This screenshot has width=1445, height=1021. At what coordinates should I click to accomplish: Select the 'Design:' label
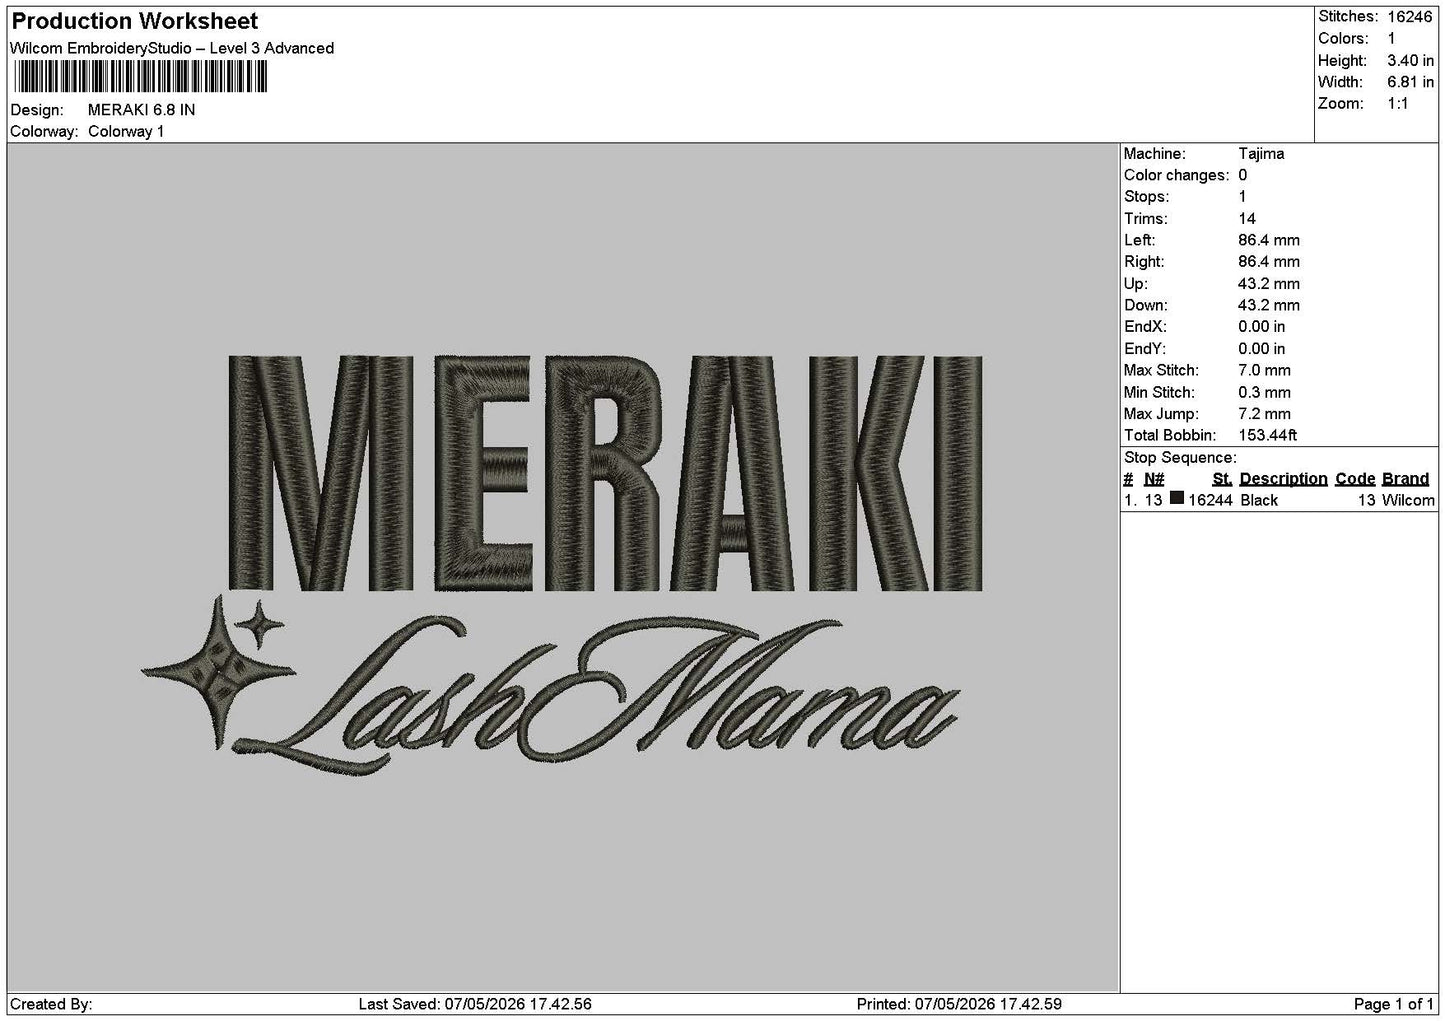[37, 110]
